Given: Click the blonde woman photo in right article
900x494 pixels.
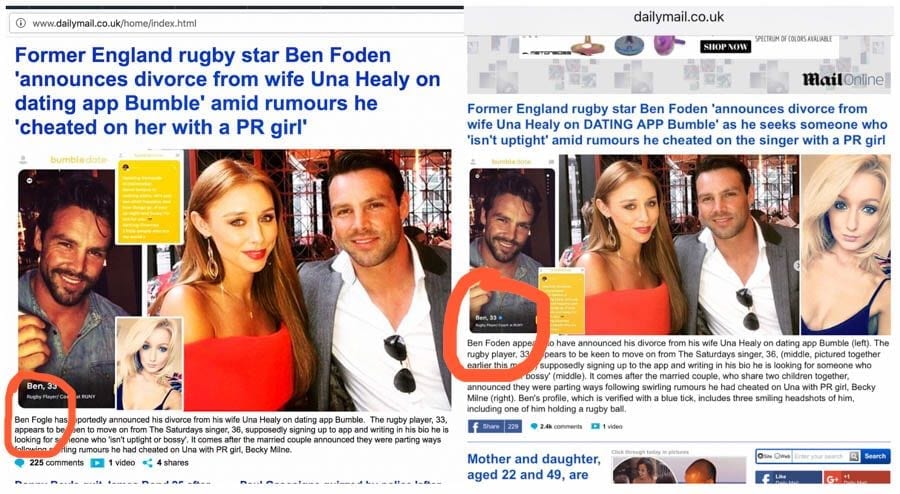Looking at the screenshot, I should point(845,244).
